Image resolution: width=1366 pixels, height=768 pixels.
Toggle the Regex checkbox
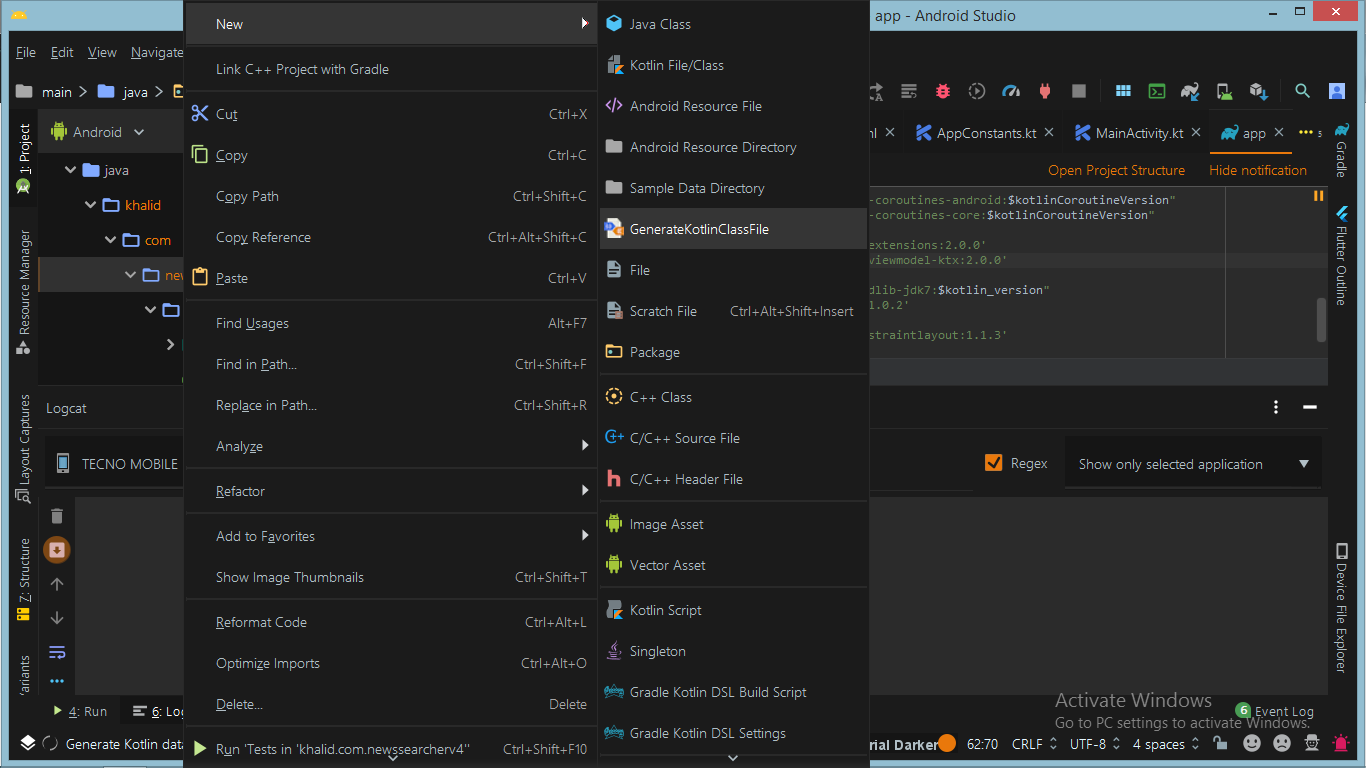tap(993, 462)
